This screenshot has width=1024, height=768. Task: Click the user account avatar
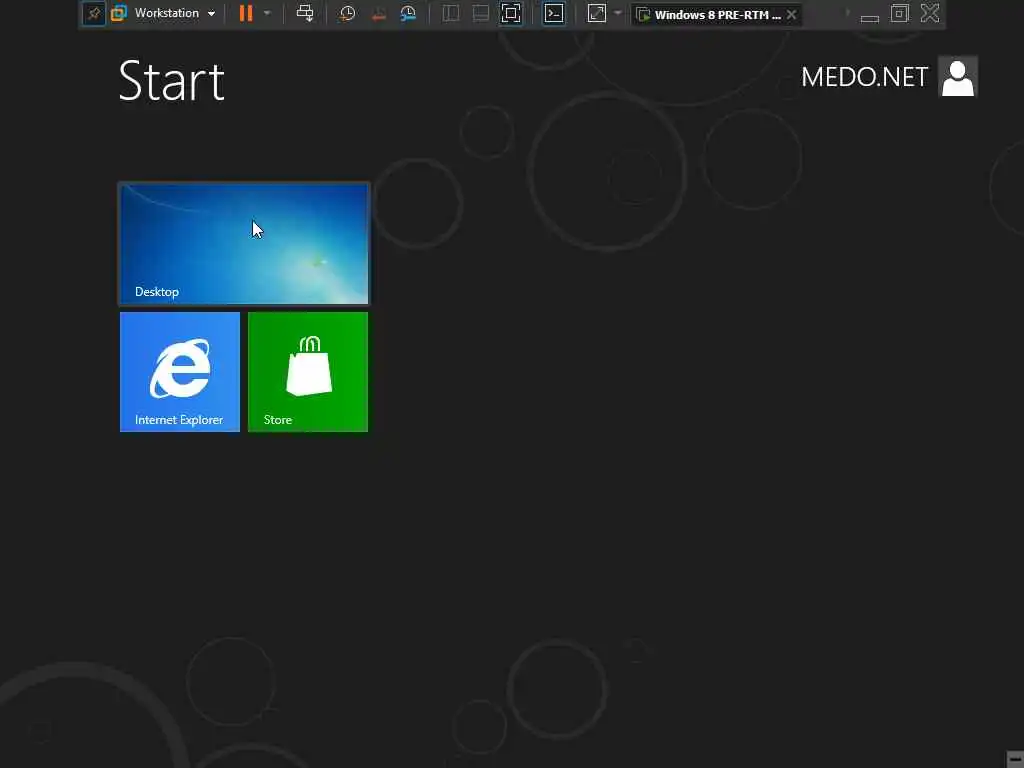pyautogui.click(x=958, y=76)
